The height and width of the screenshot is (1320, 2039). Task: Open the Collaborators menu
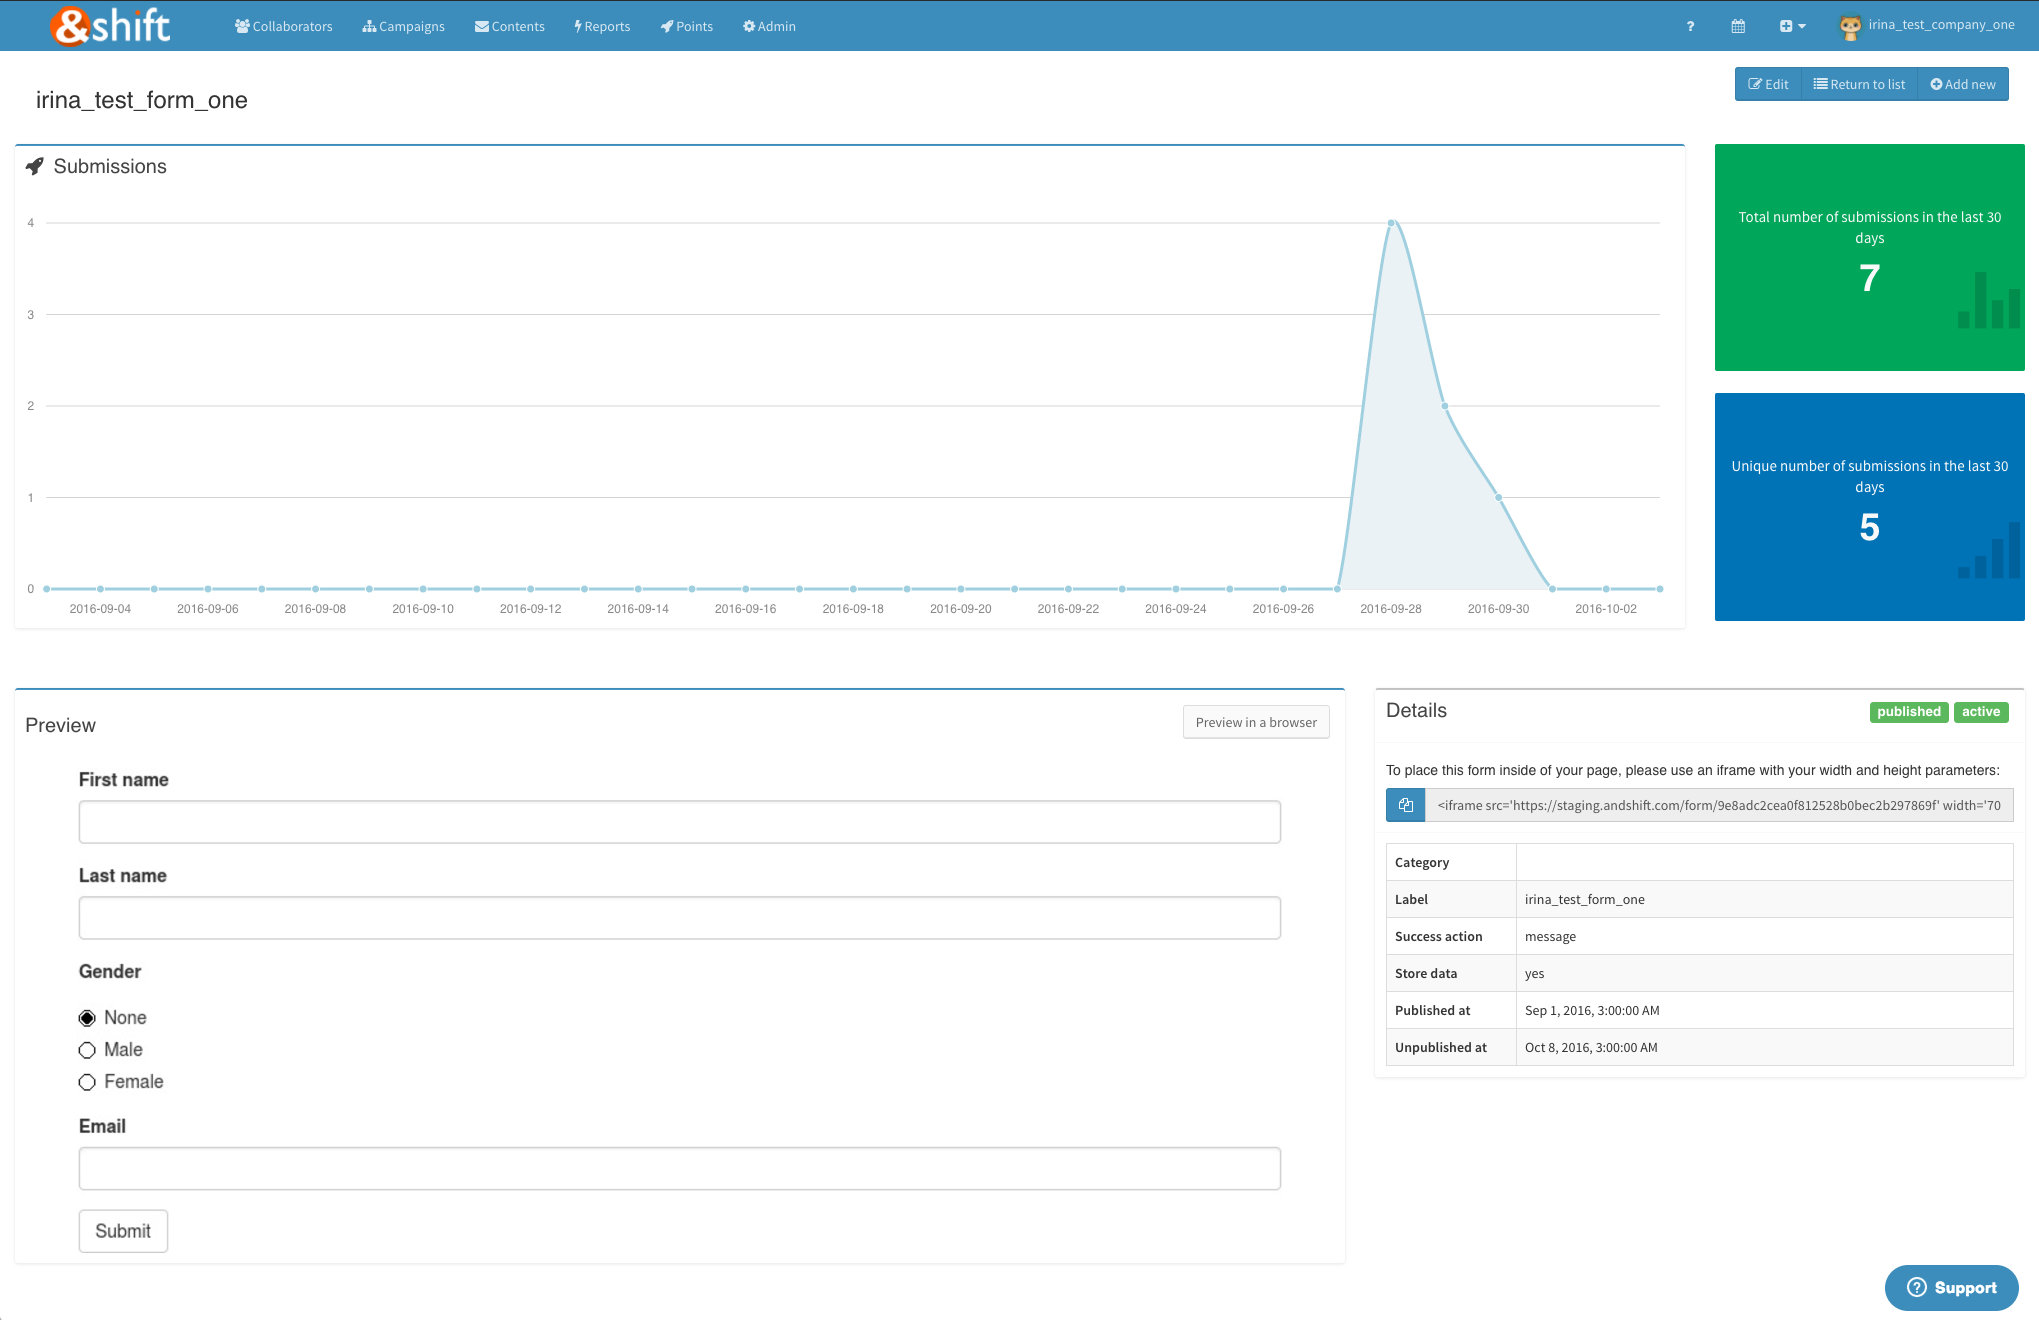click(x=284, y=26)
